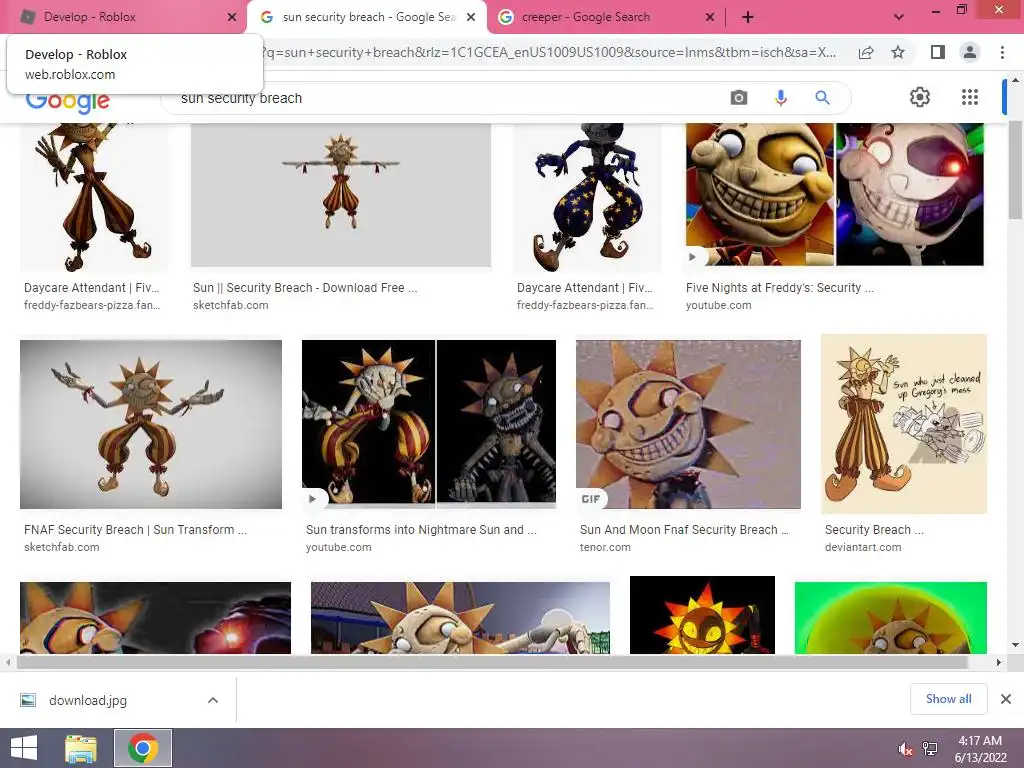
Task: Close the downloads bar
Action: pos(1006,699)
